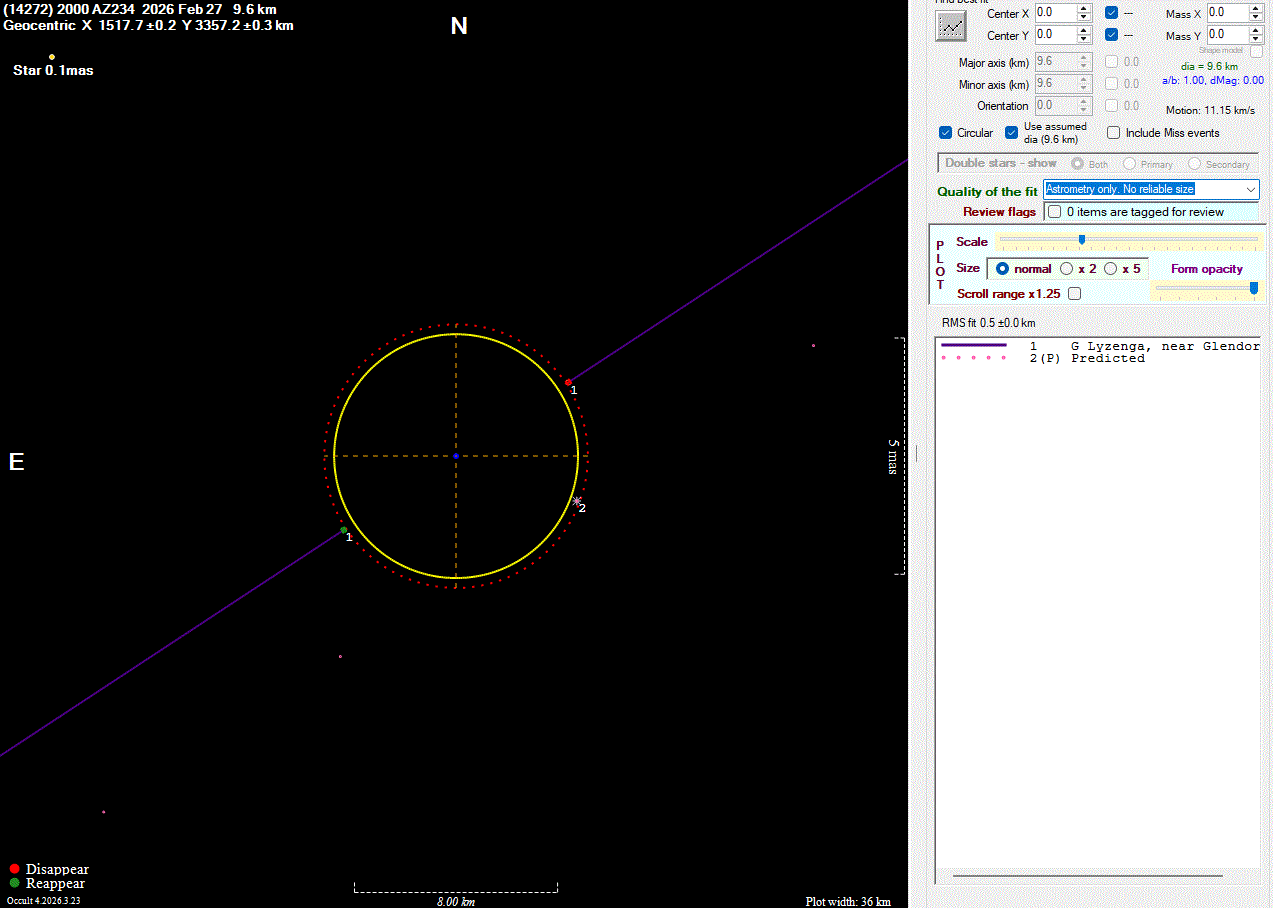Uncheck the Circular checkbox

pos(946,133)
